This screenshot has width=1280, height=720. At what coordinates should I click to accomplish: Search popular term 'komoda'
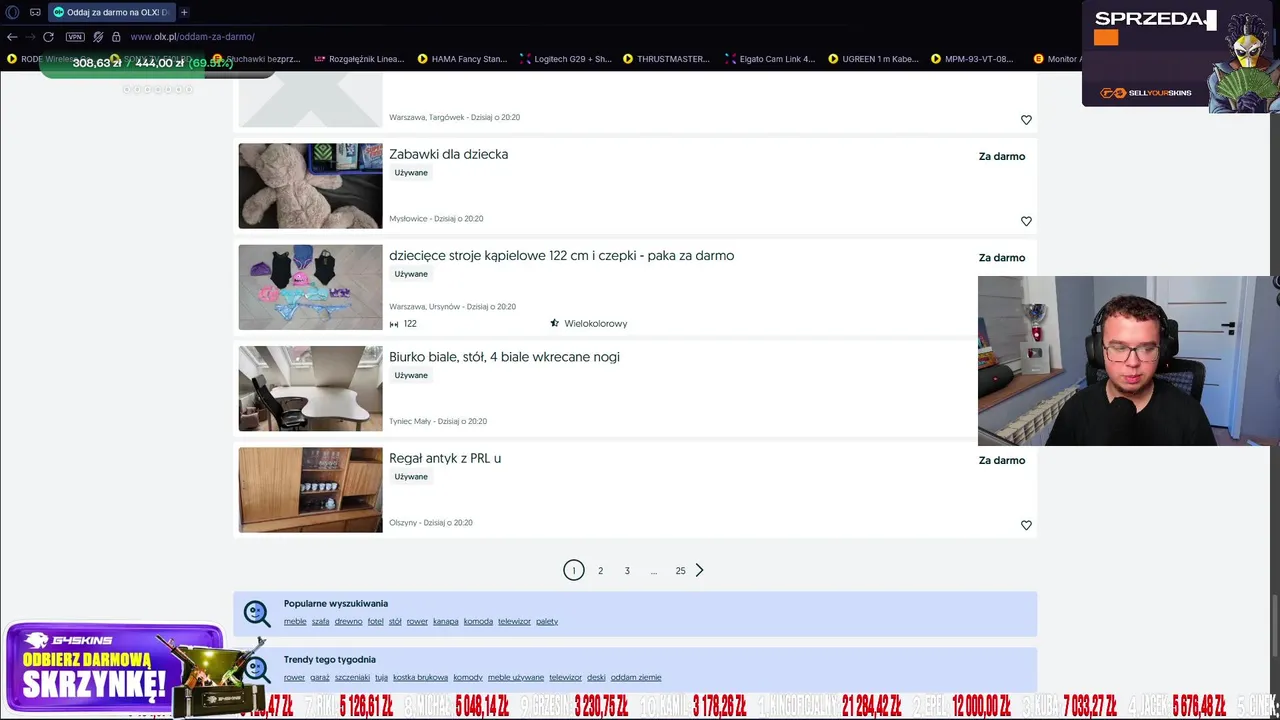click(478, 621)
